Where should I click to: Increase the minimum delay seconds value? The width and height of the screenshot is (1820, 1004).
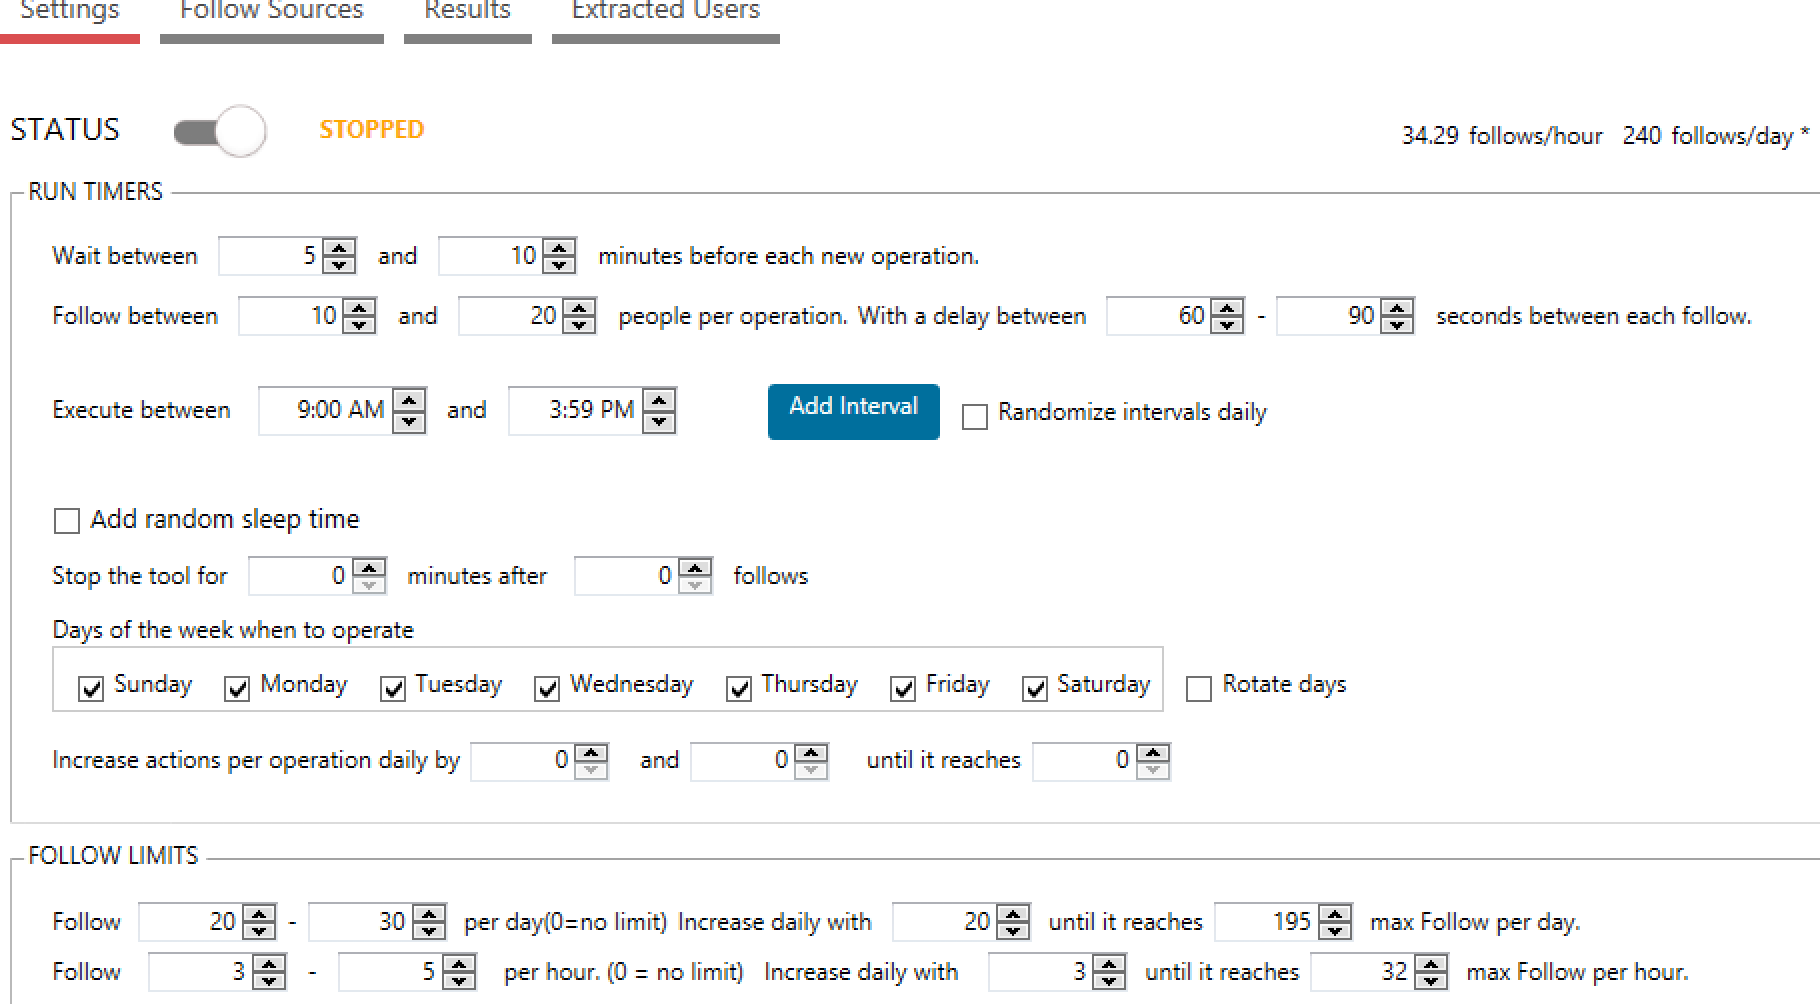1227,308
